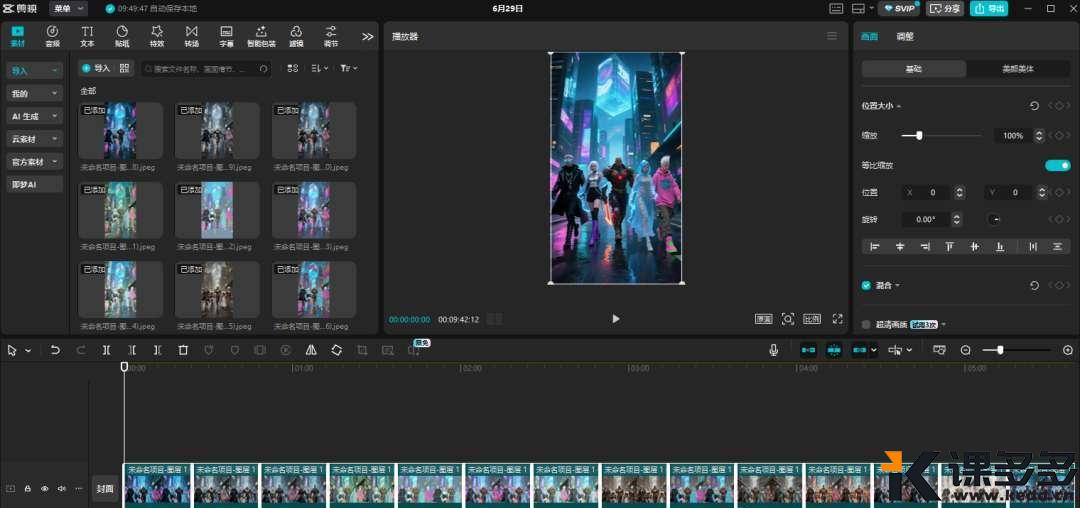The image size is (1080, 508).
Task: Open the 转场 transitions panel
Action: pyautogui.click(x=191, y=36)
